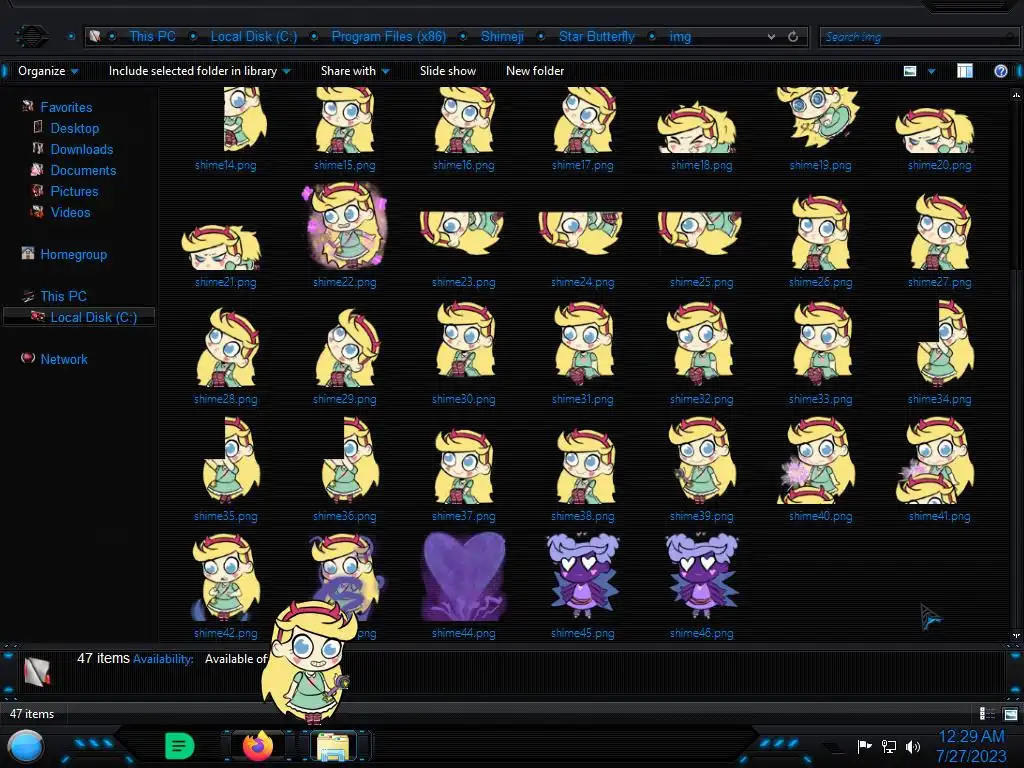The image size is (1024, 768).
Task: Click the shime16.png file name
Action: click(x=464, y=165)
